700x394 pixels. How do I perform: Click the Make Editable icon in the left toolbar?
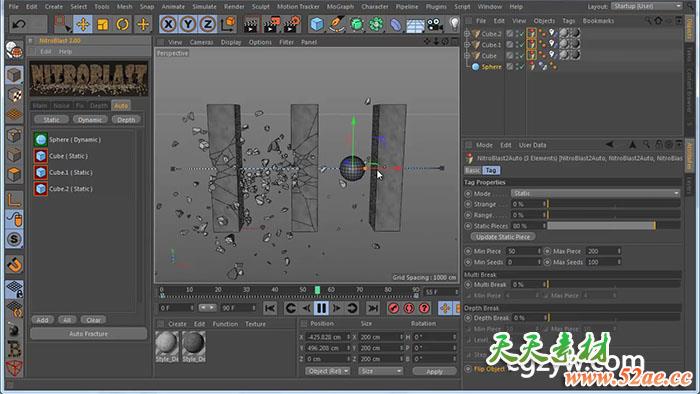coord(14,51)
